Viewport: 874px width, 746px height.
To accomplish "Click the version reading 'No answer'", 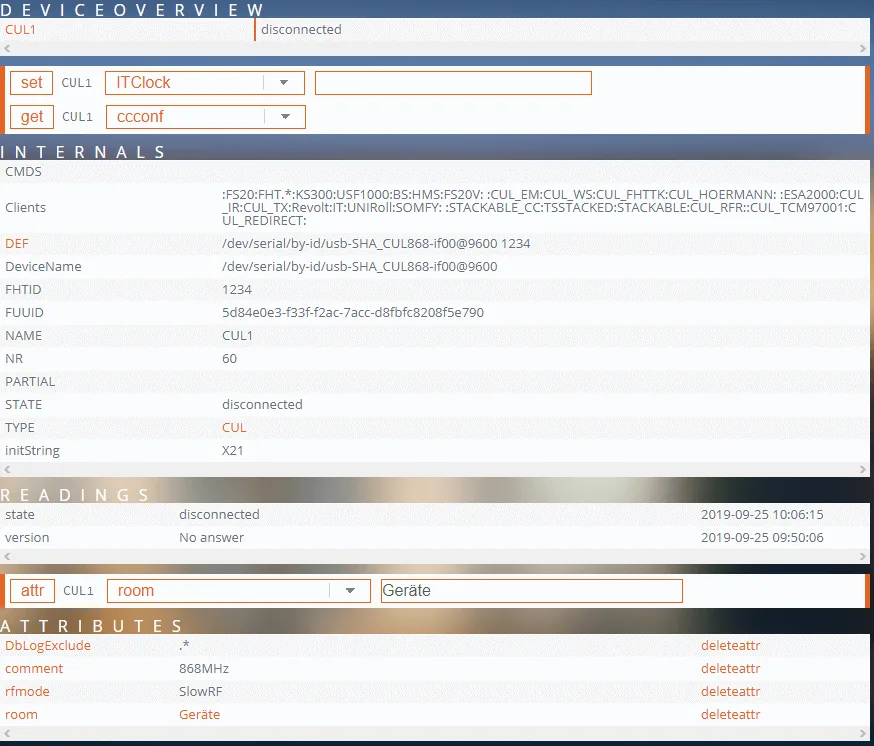I will click(212, 537).
